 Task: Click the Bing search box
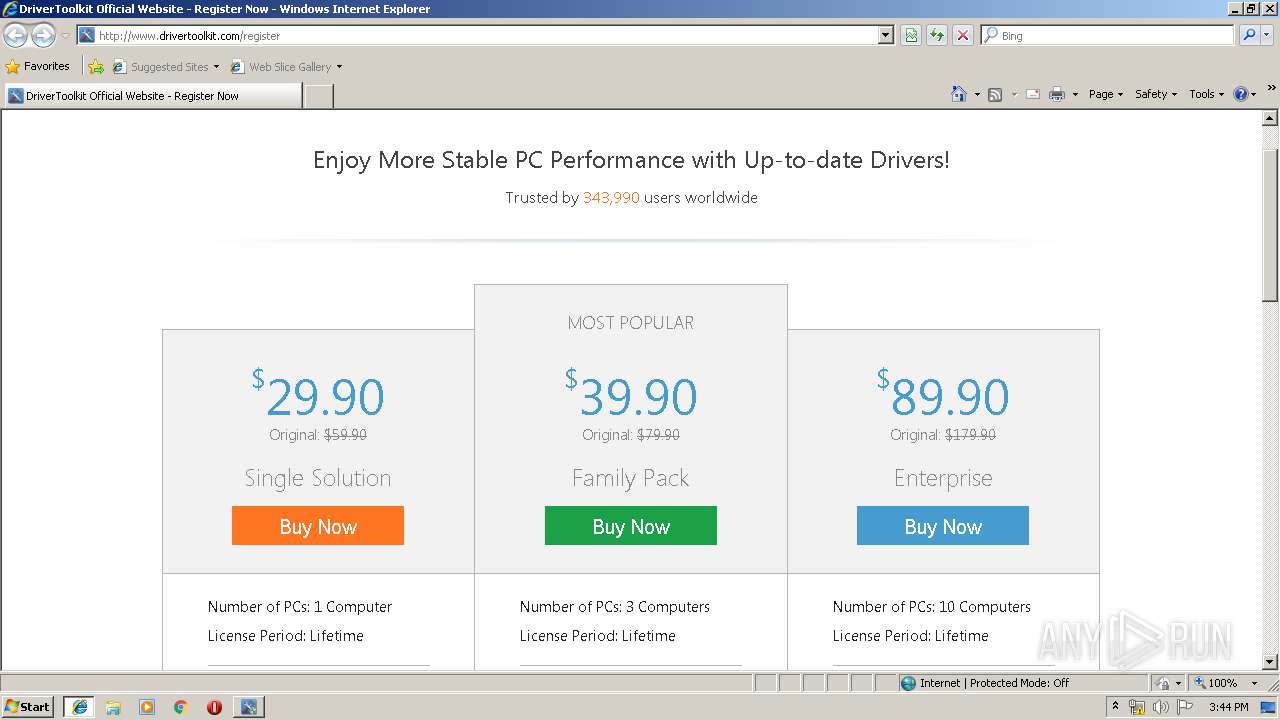1107,35
